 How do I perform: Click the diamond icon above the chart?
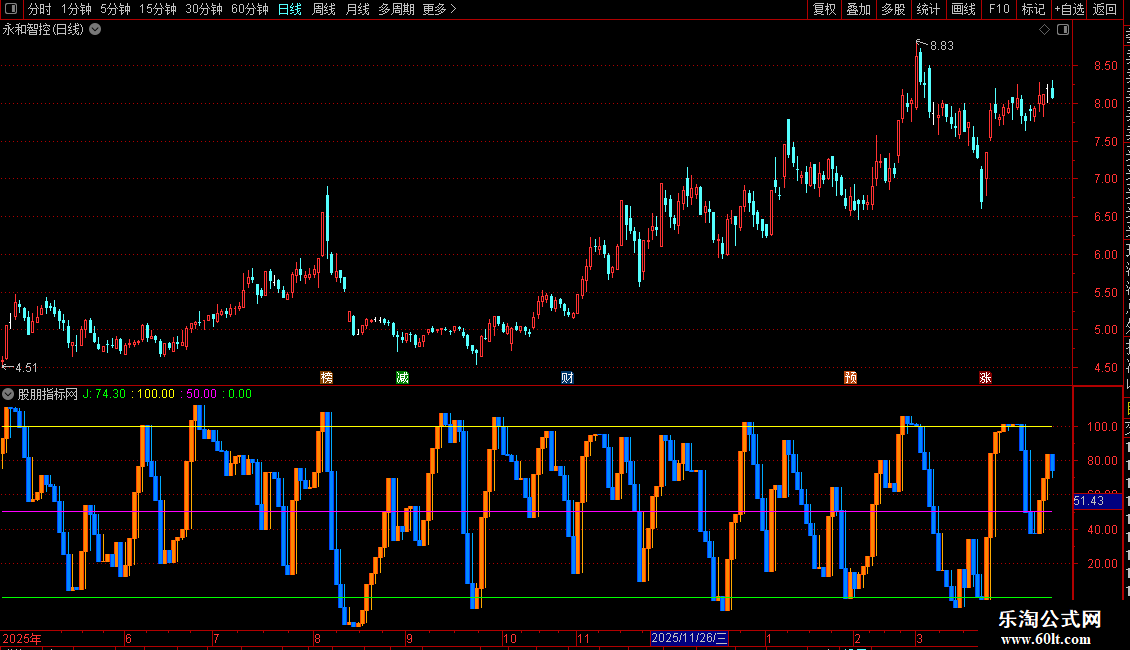coord(1044,30)
